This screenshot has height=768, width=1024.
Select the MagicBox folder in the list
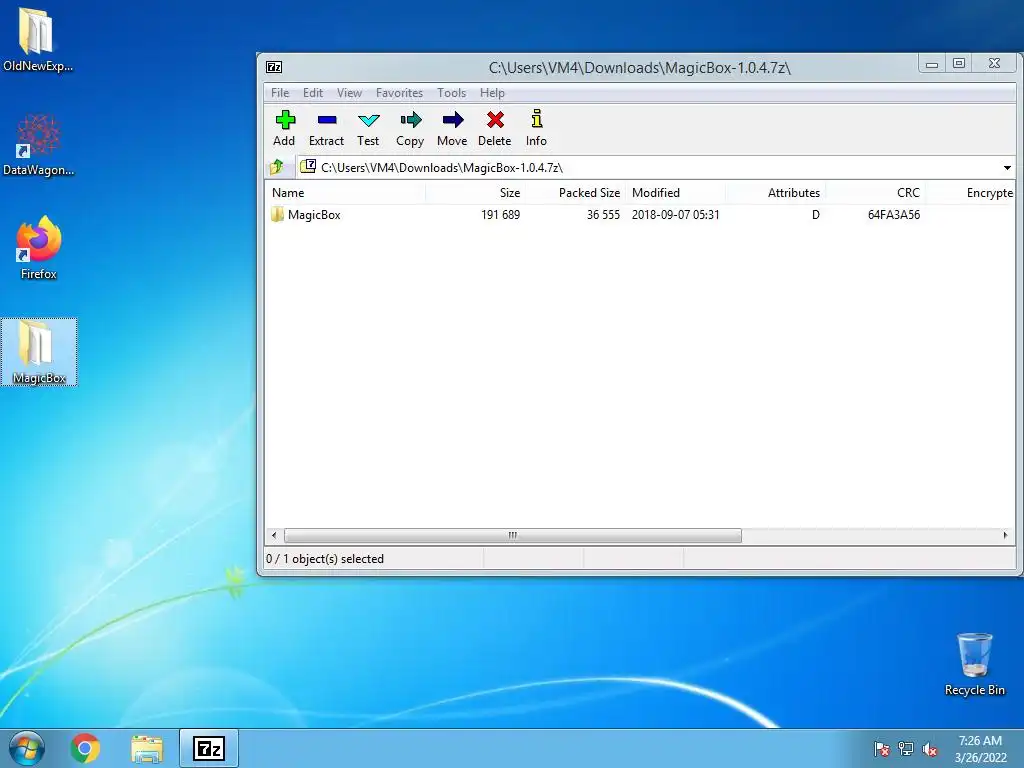pyautogui.click(x=306, y=215)
